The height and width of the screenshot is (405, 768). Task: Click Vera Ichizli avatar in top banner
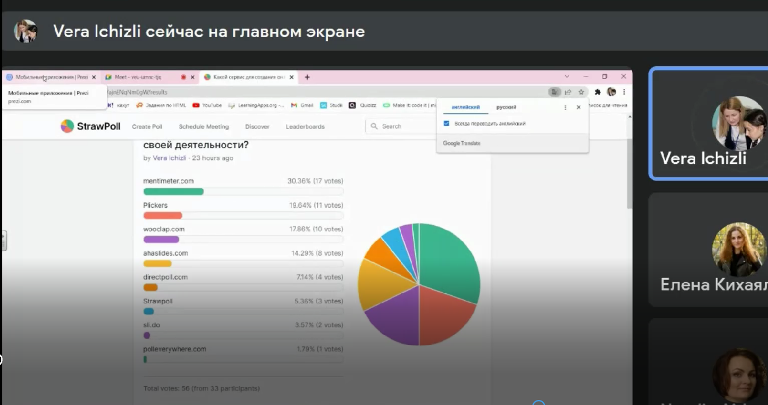pyautogui.click(x=25, y=31)
